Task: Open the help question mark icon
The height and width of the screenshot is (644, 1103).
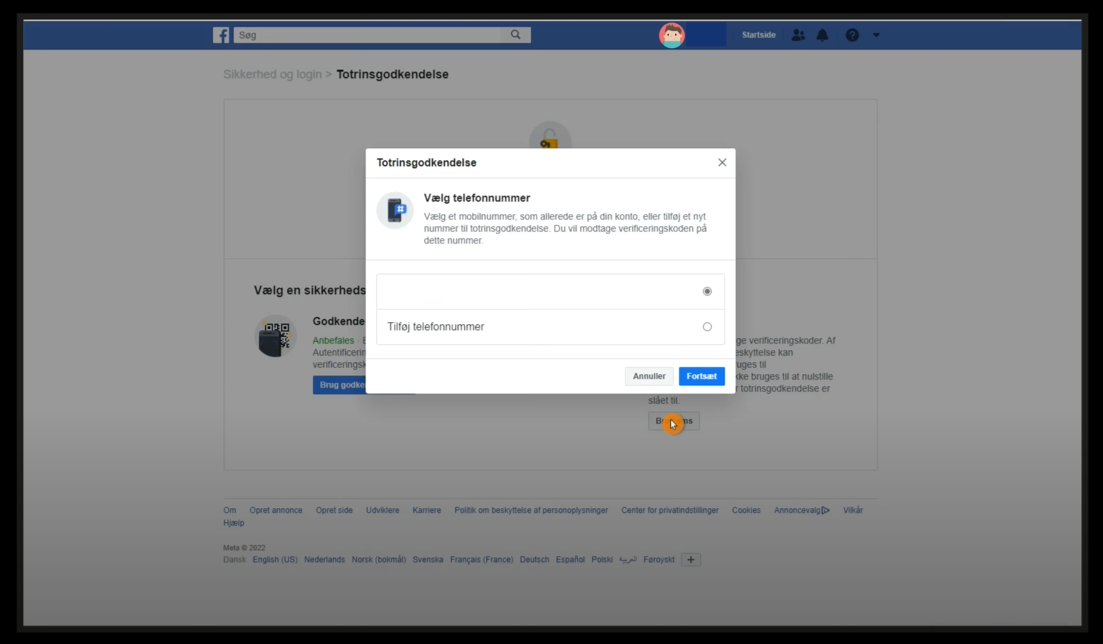Action: point(852,35)
